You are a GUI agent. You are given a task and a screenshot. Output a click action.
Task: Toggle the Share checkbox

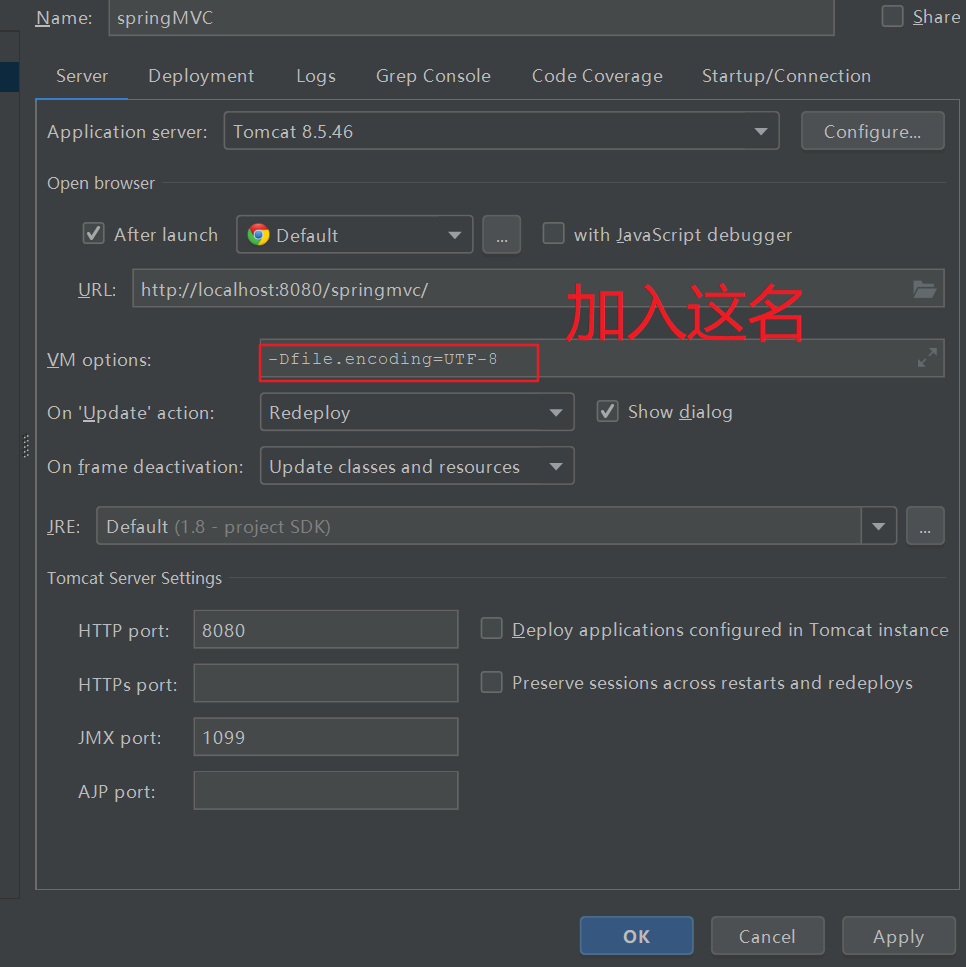click(892, 16)
